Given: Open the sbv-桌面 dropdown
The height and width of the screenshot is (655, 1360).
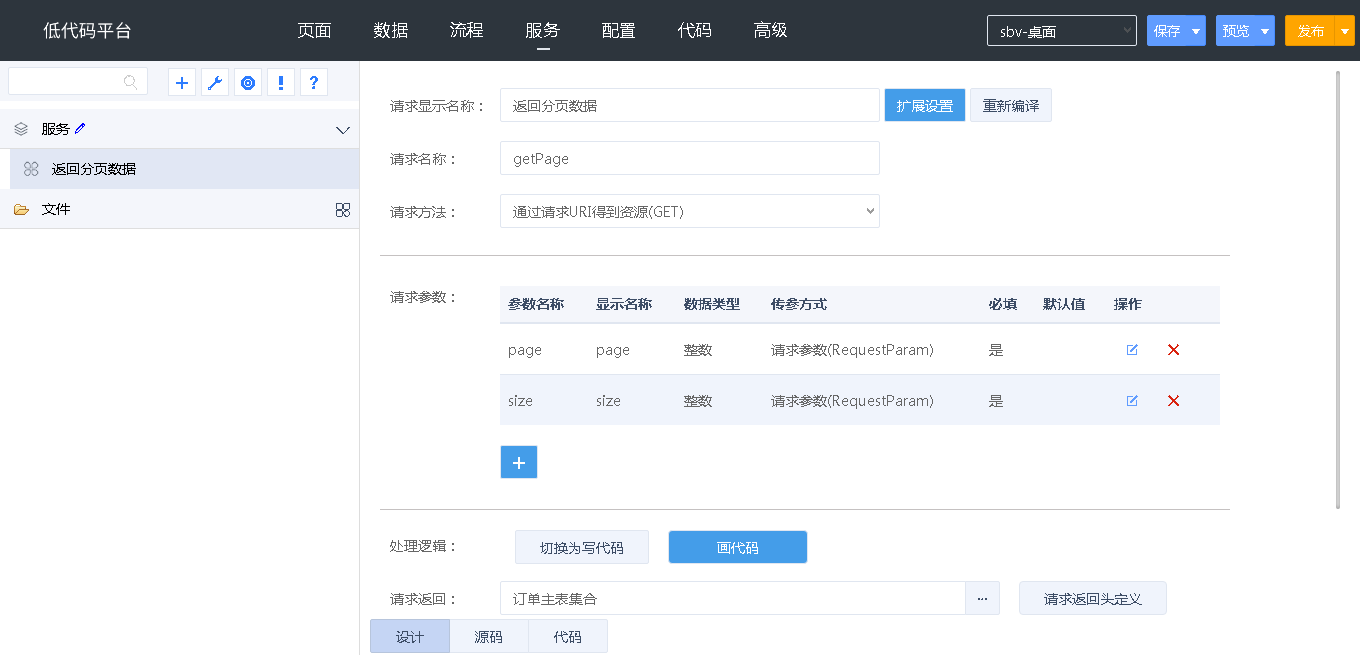Looking at the screenshot, I should pos(1061,31).
